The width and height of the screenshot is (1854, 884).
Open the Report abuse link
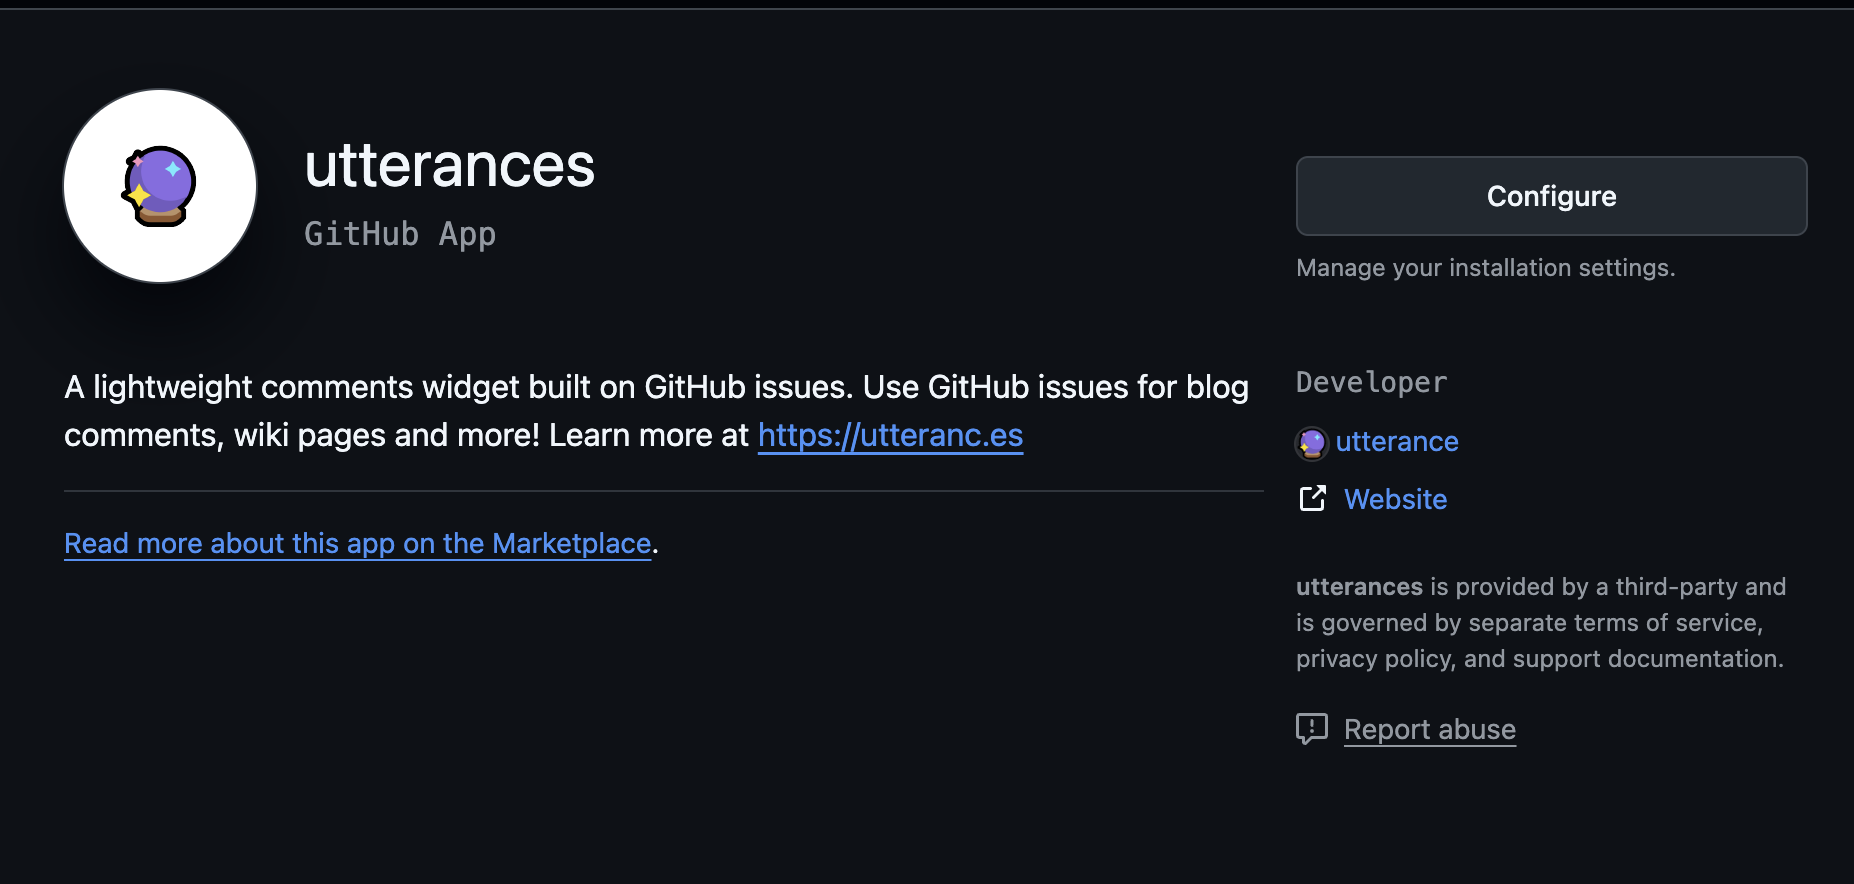[x=1429, y=730]
